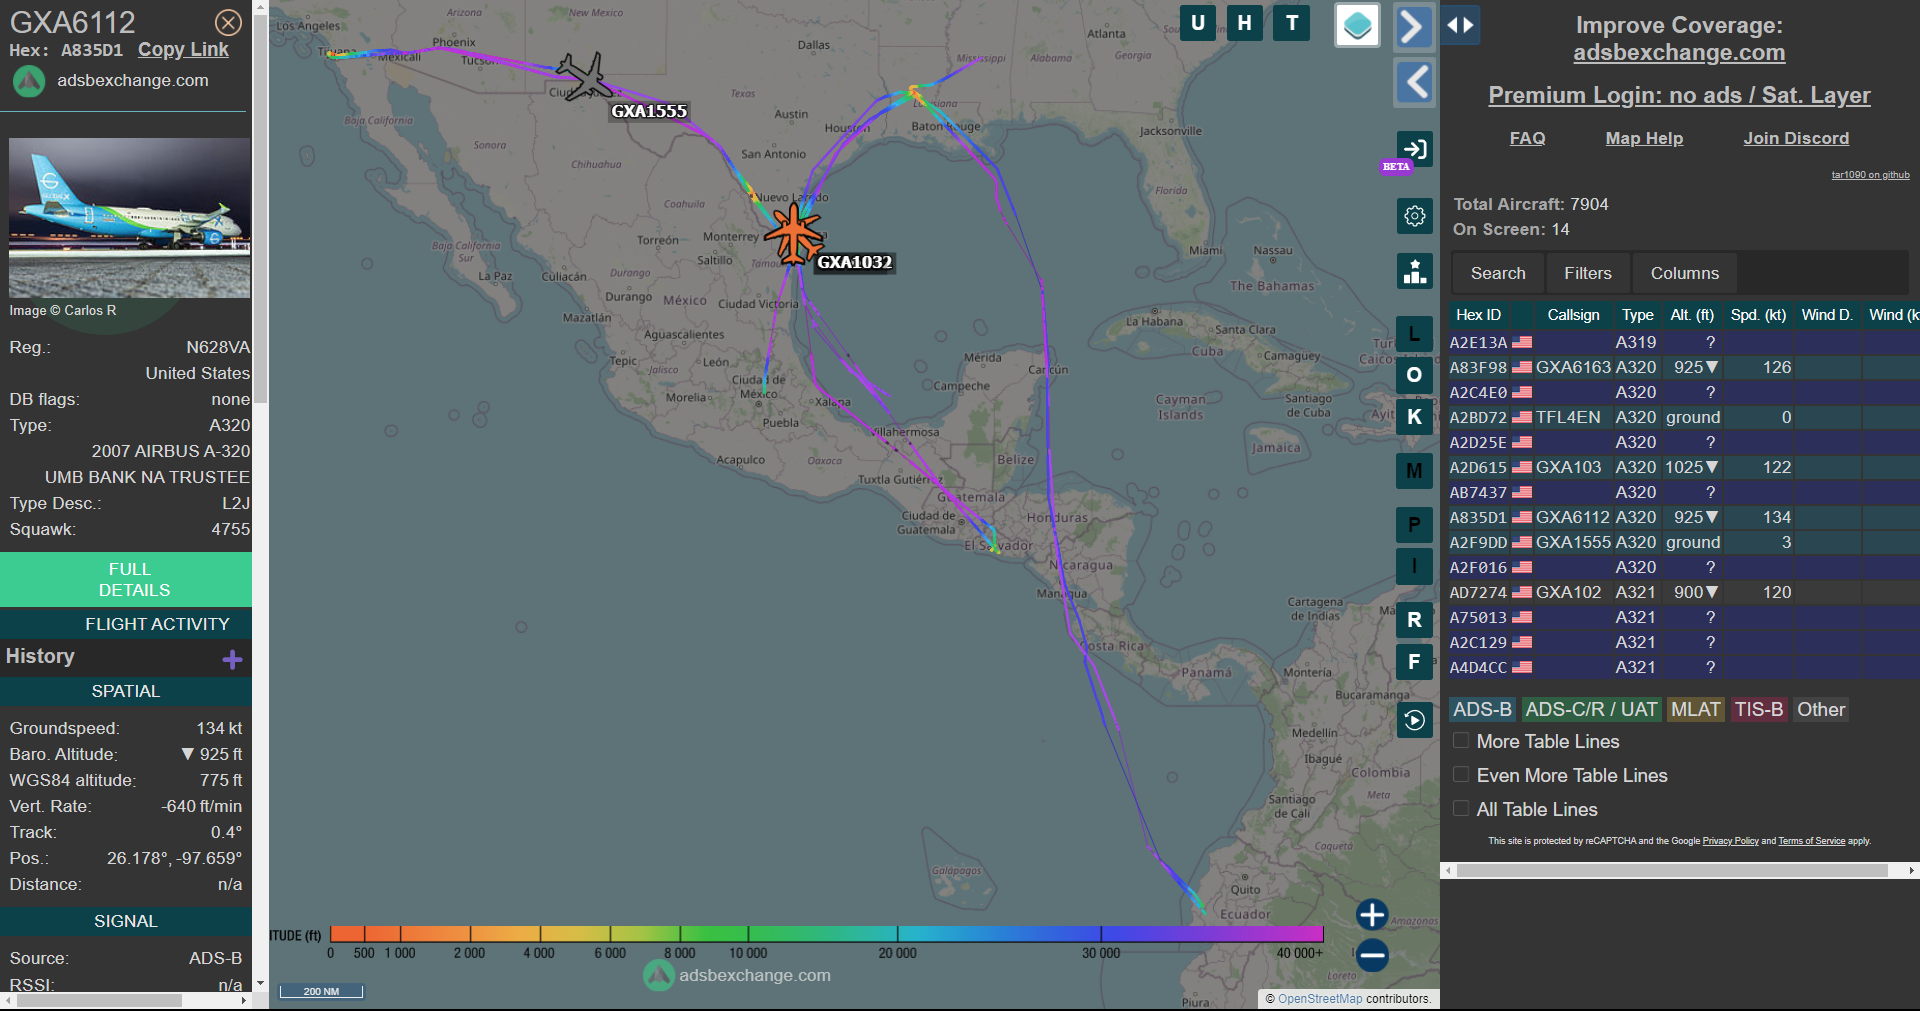The height and width of the screenshot is (1011, 1920).
Task: Open Premium Login link
Action: click(x=1679, y=95)
